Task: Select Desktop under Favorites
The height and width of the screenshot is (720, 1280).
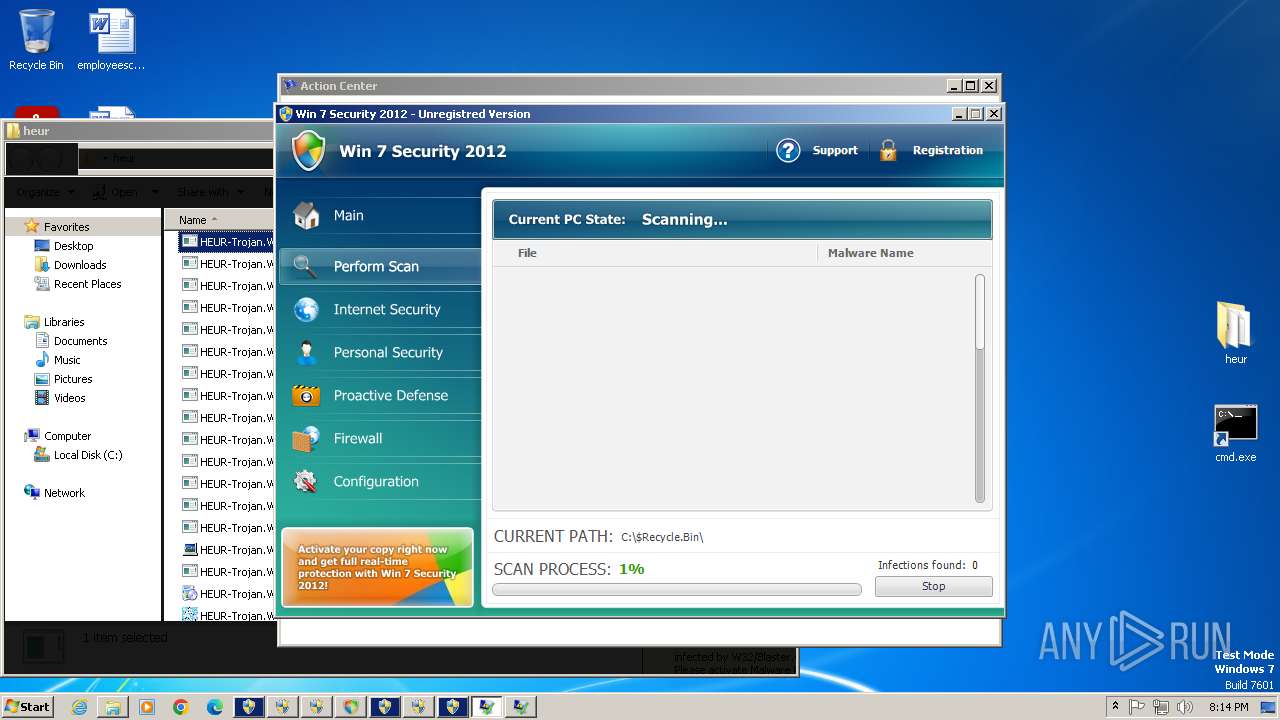Action: 73,246
